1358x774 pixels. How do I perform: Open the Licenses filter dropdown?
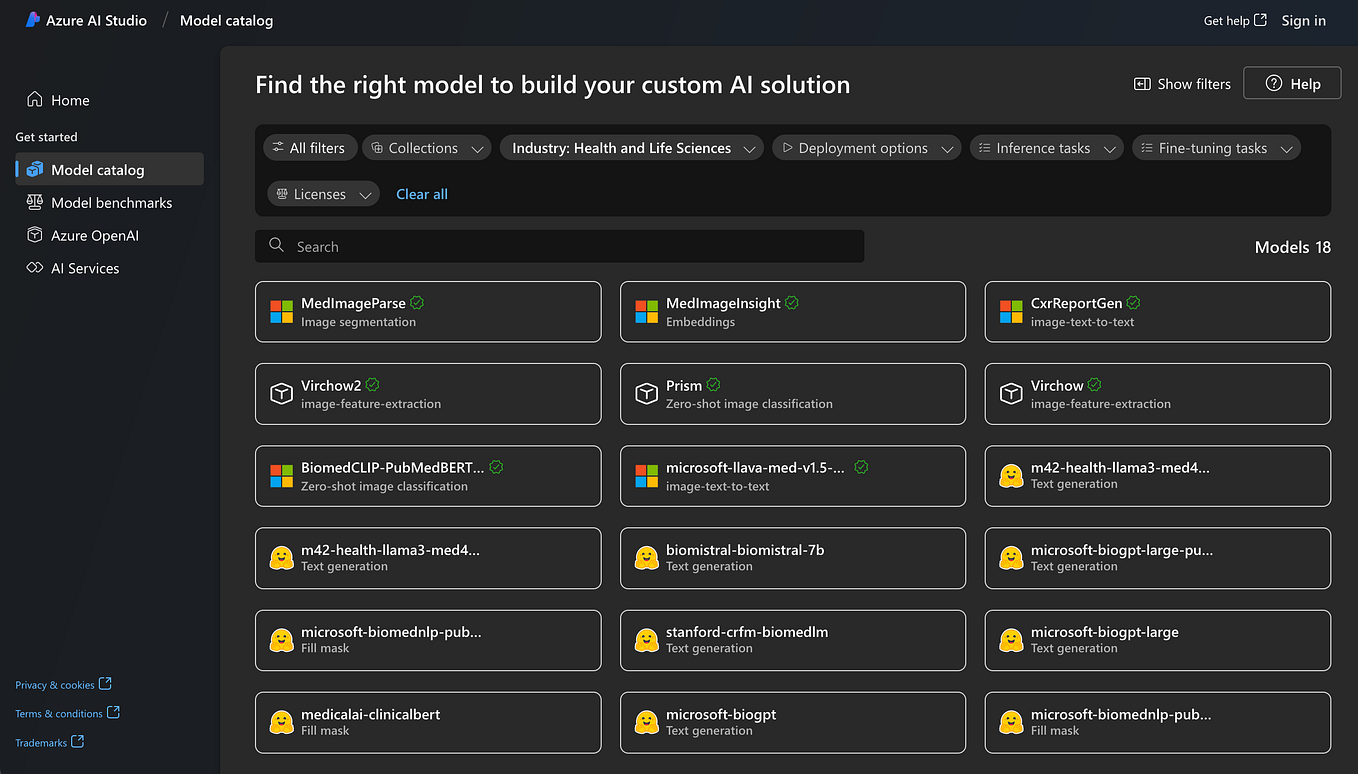[x=323, y=194]
